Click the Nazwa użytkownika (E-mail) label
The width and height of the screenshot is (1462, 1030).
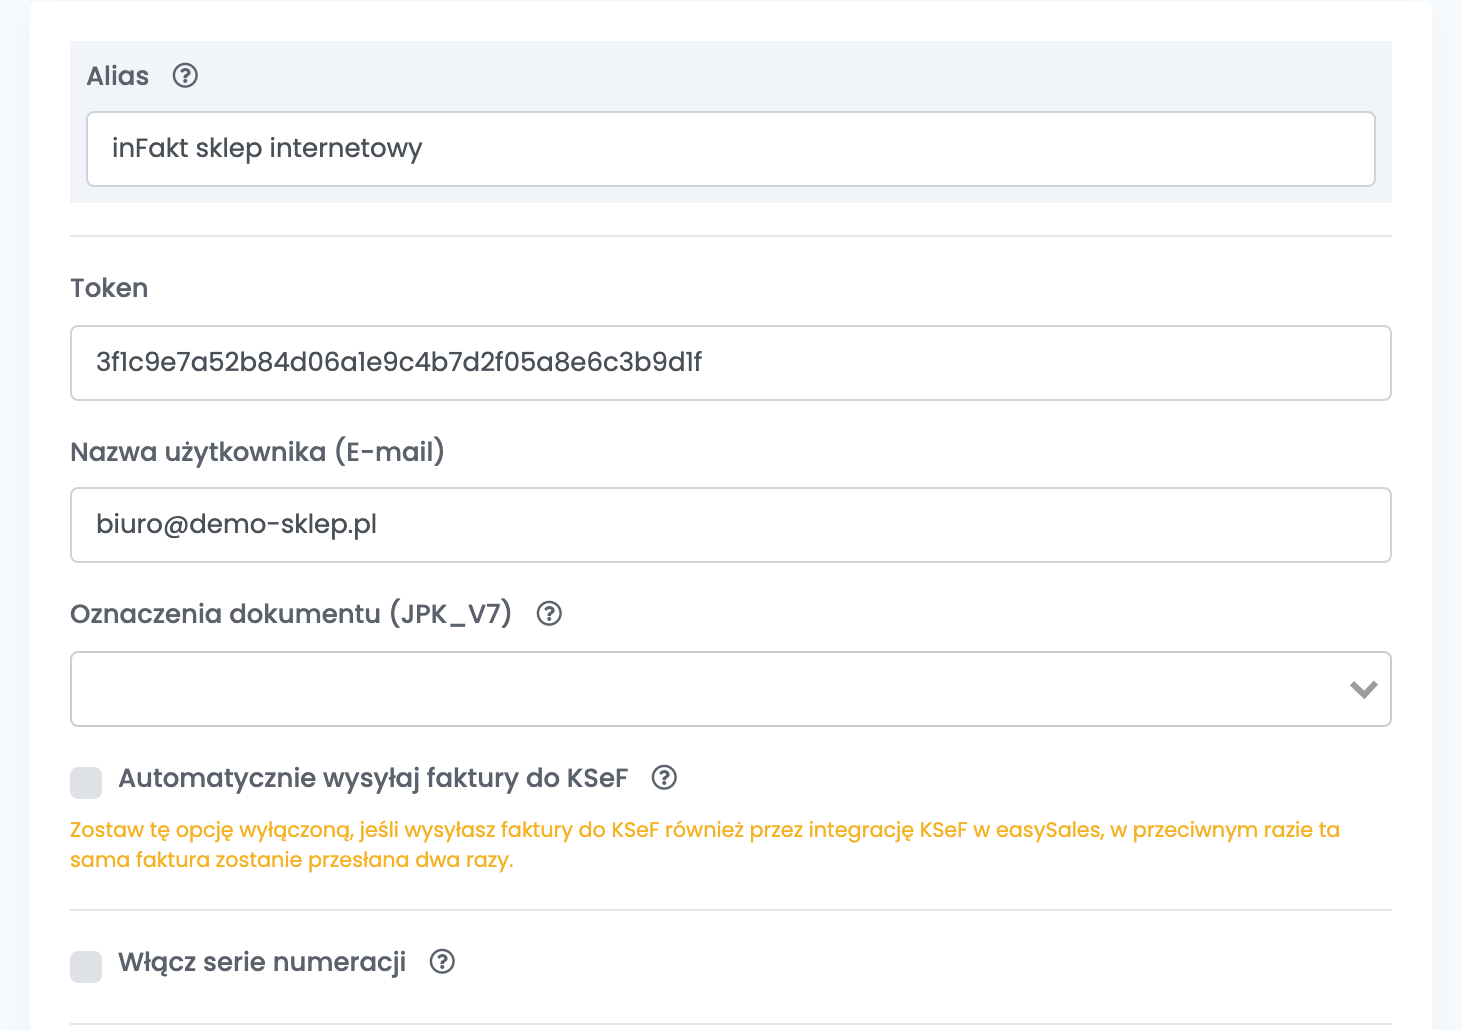click(258, 452)
